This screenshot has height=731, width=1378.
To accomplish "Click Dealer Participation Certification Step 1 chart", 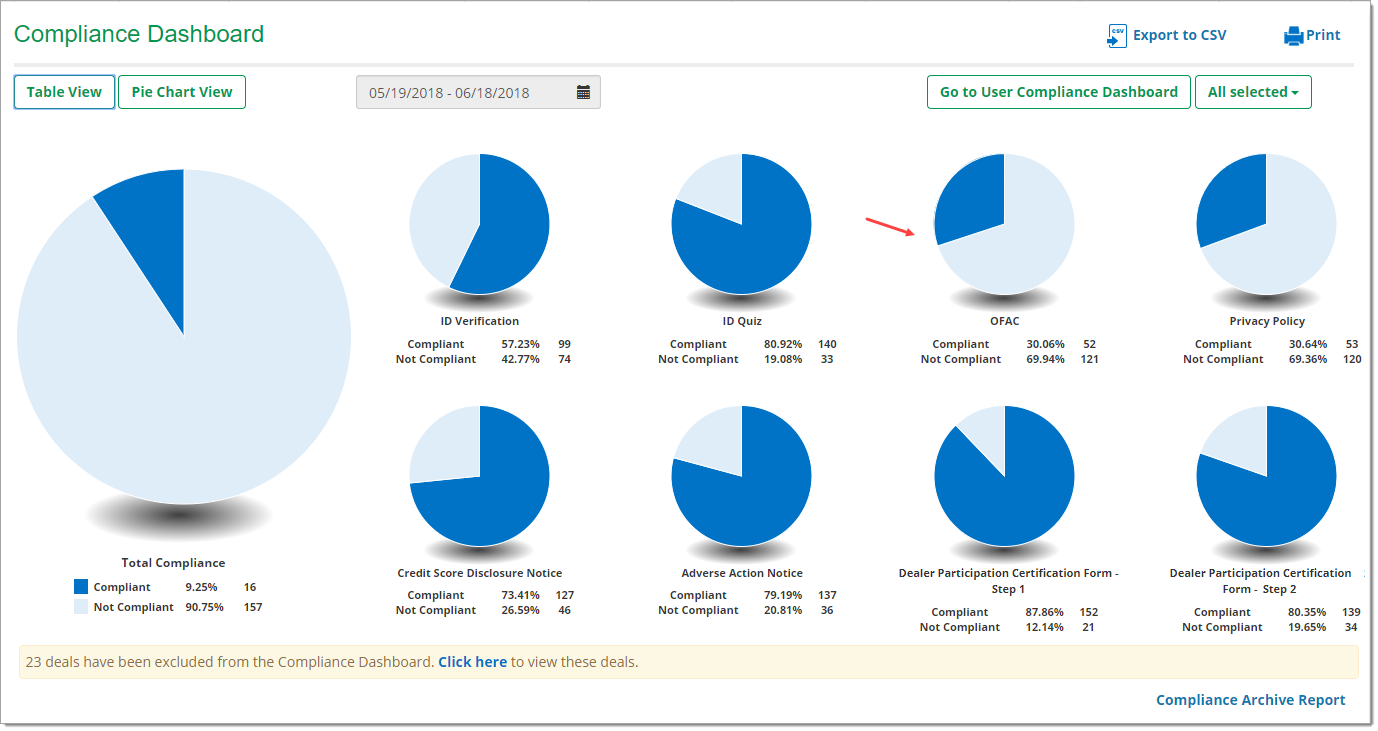I will pos(1004,475).
